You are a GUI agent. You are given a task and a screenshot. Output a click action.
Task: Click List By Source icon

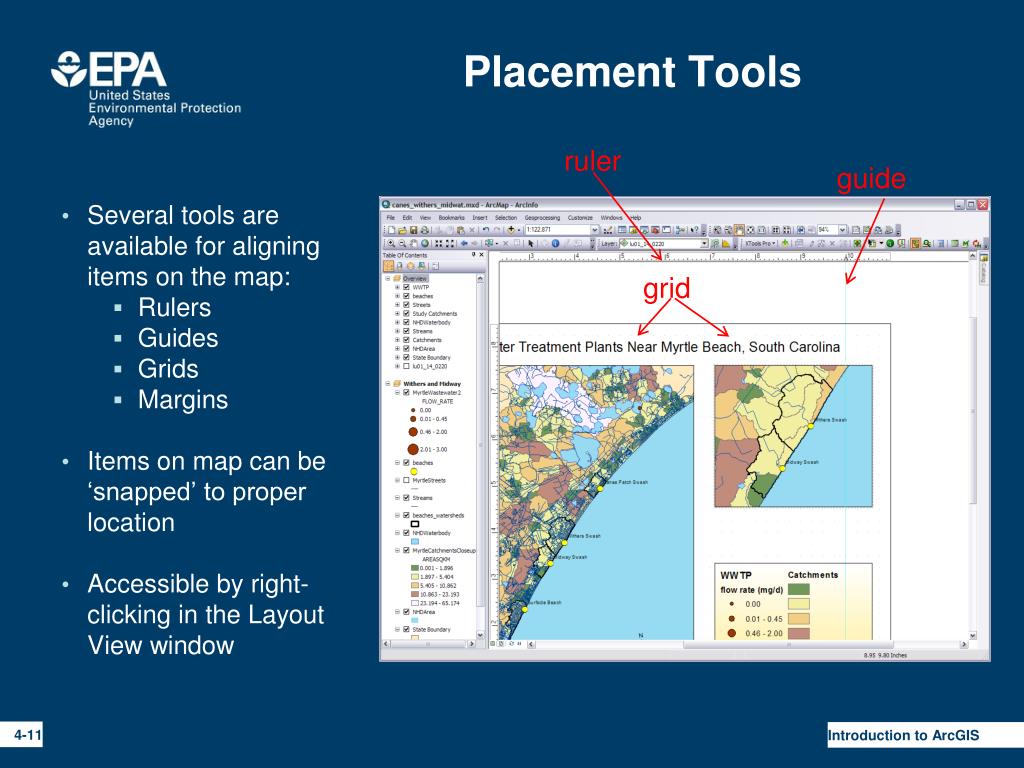[x=399, y=266]
